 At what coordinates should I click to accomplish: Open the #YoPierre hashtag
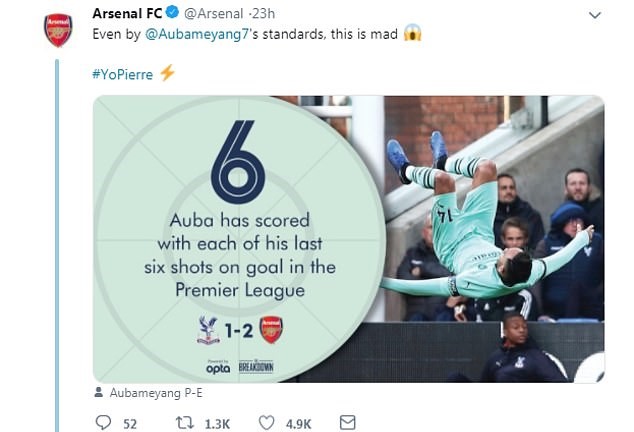pyautogui.click(x=125, y=74)
